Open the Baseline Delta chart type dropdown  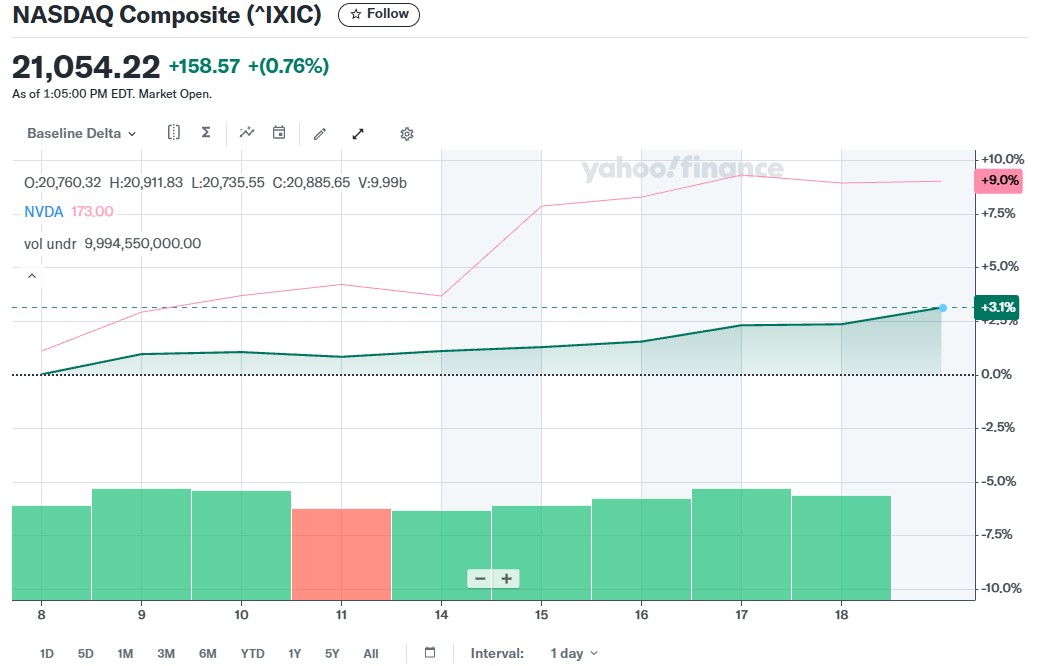(82, 134)
